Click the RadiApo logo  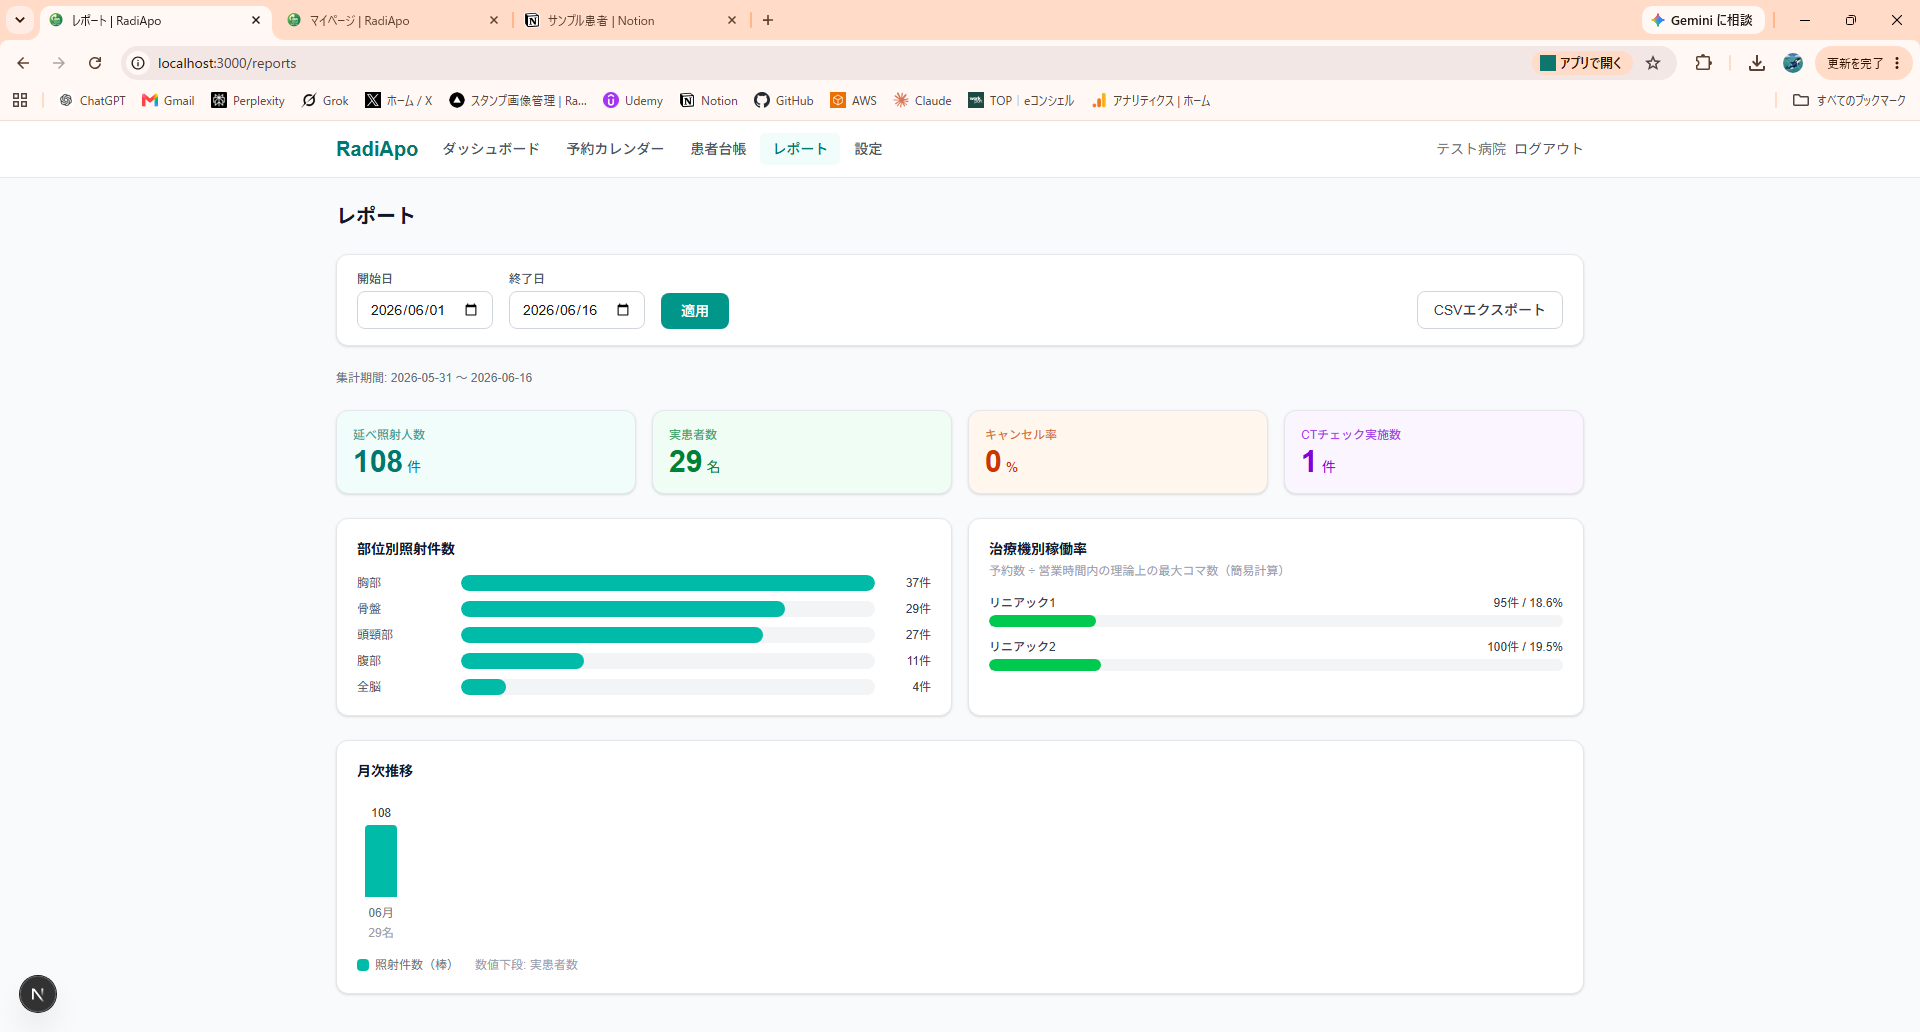[x=377, y=149]
